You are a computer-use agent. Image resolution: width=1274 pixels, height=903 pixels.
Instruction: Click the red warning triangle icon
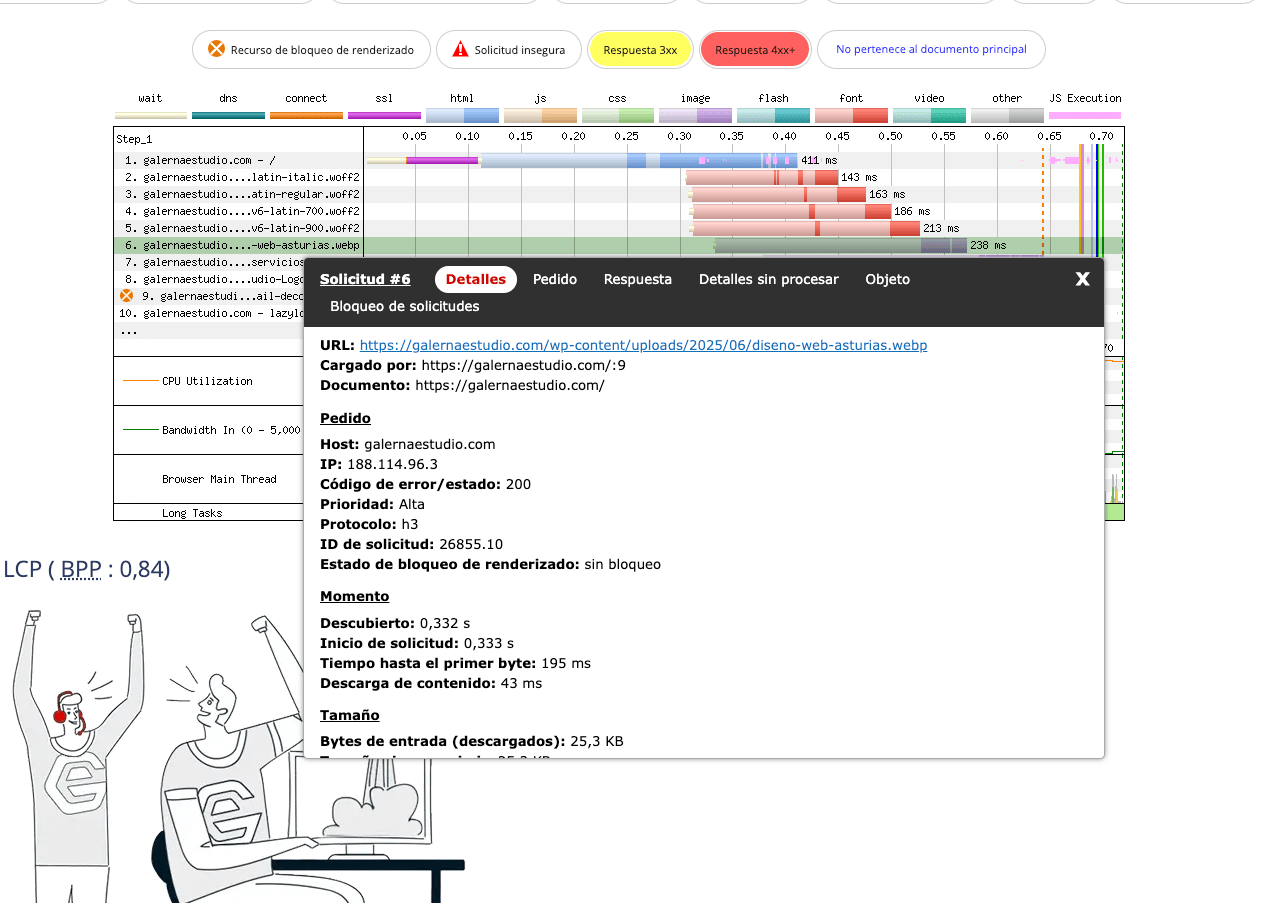point(460,49)
